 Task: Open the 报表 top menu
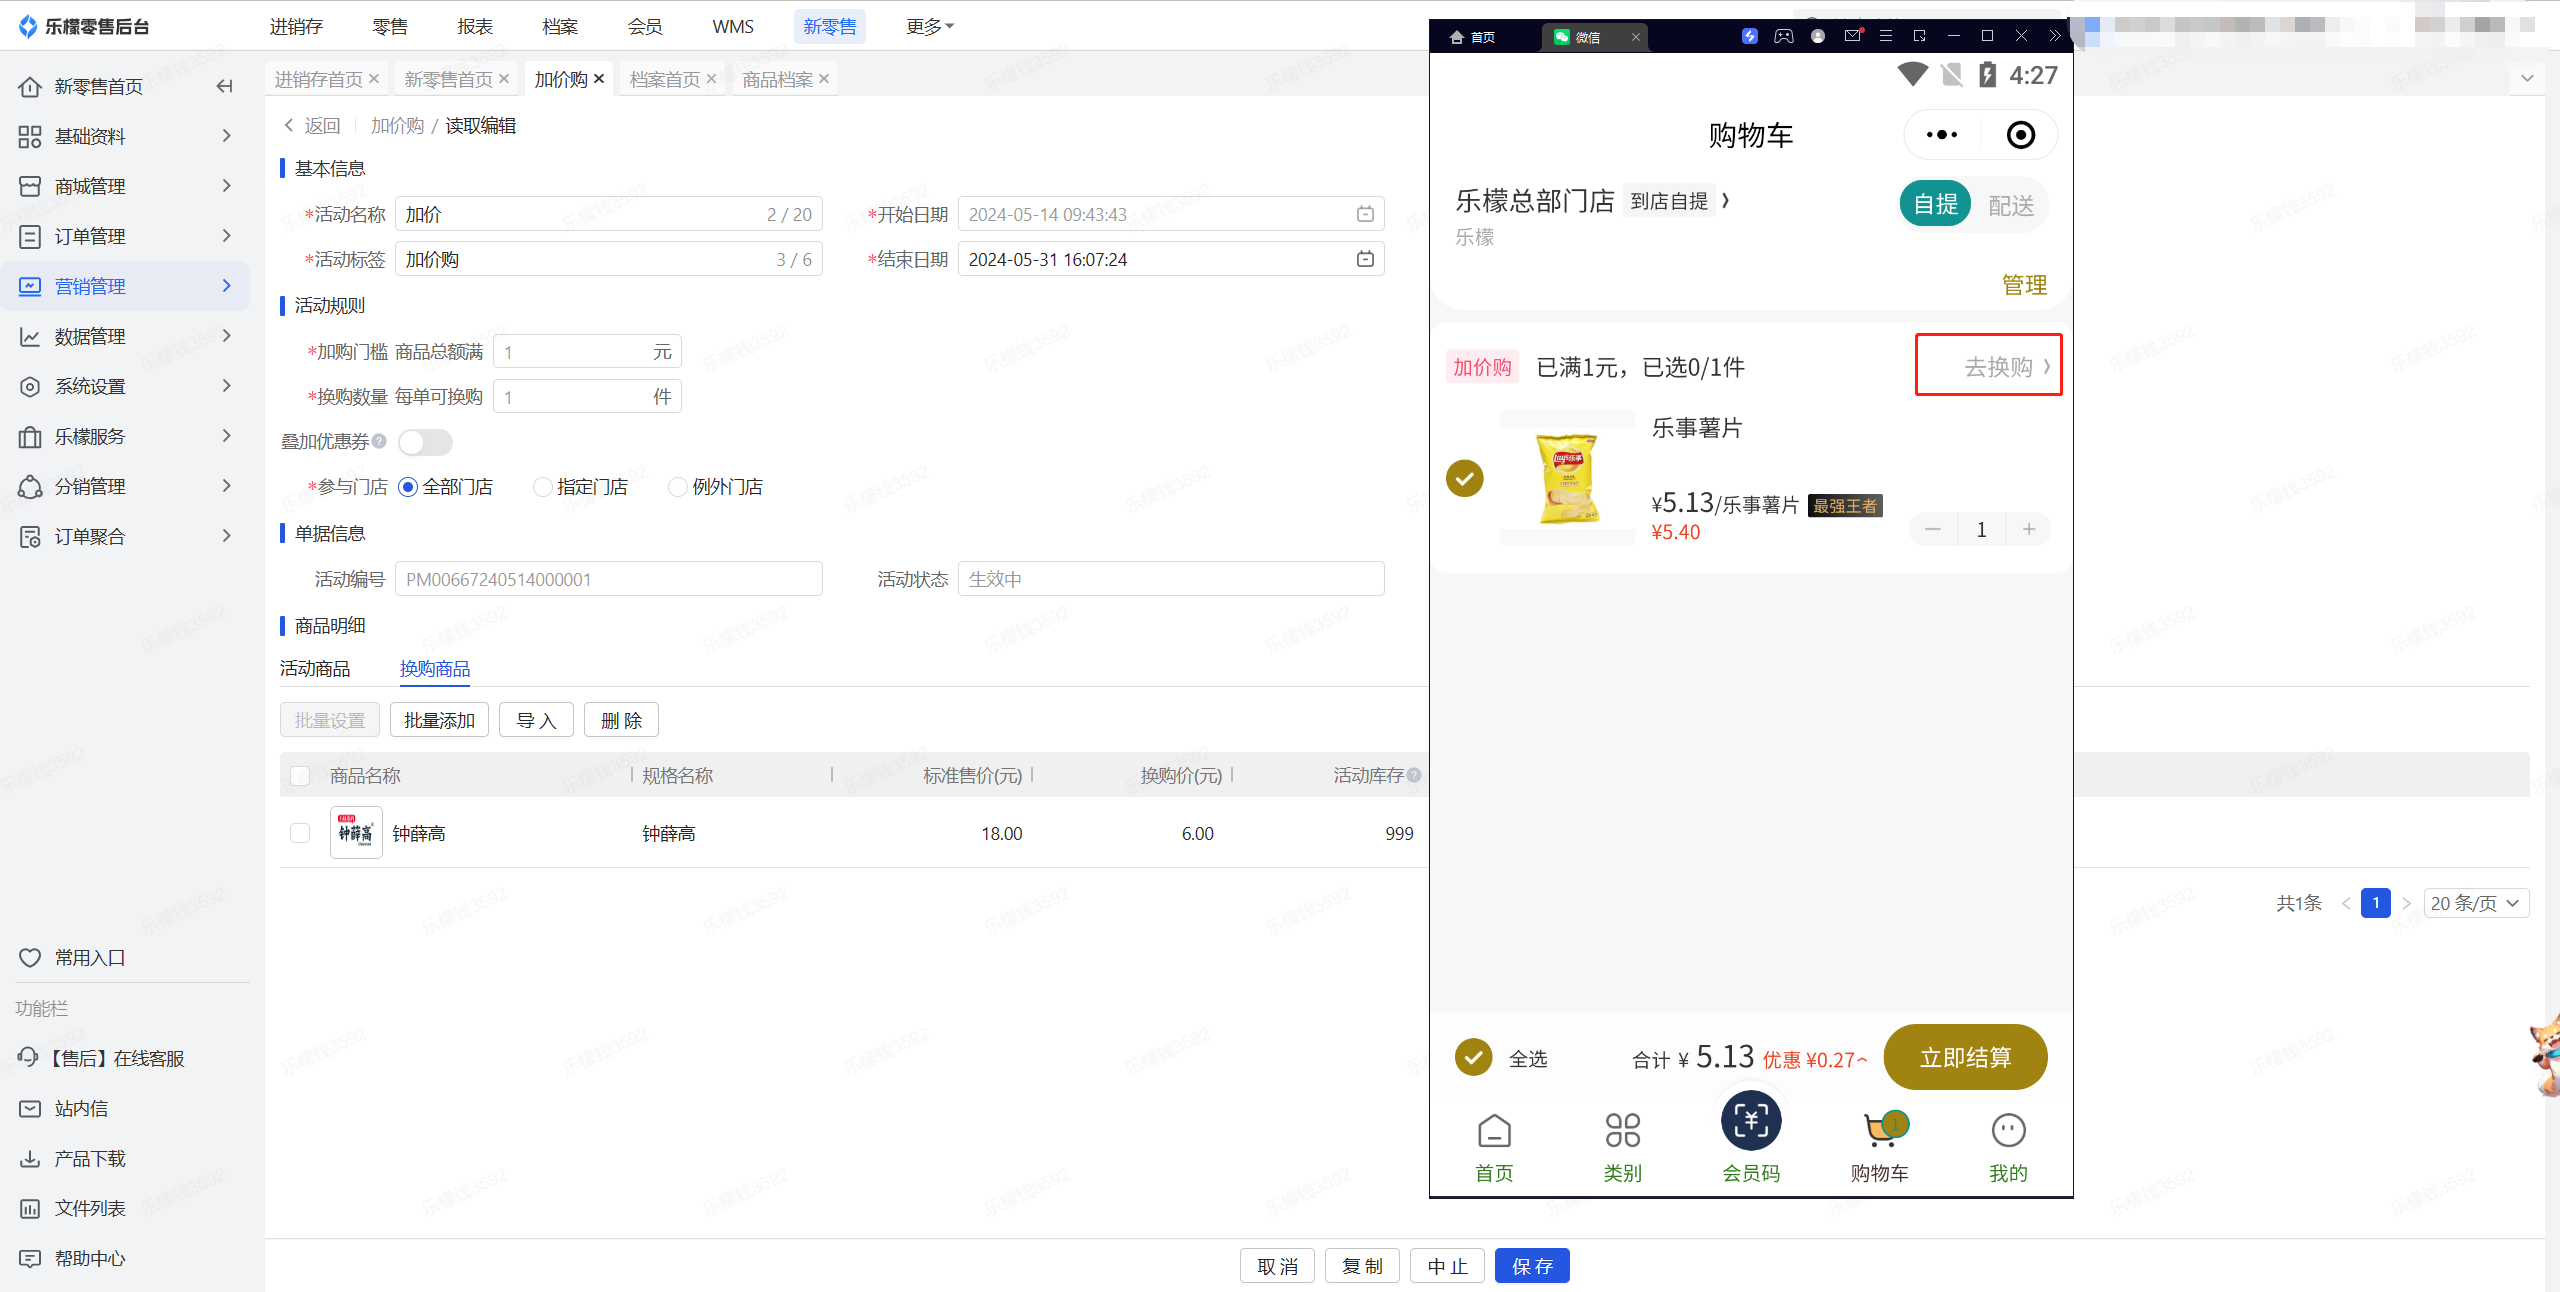pyautogui.click(x=475, y=26)
